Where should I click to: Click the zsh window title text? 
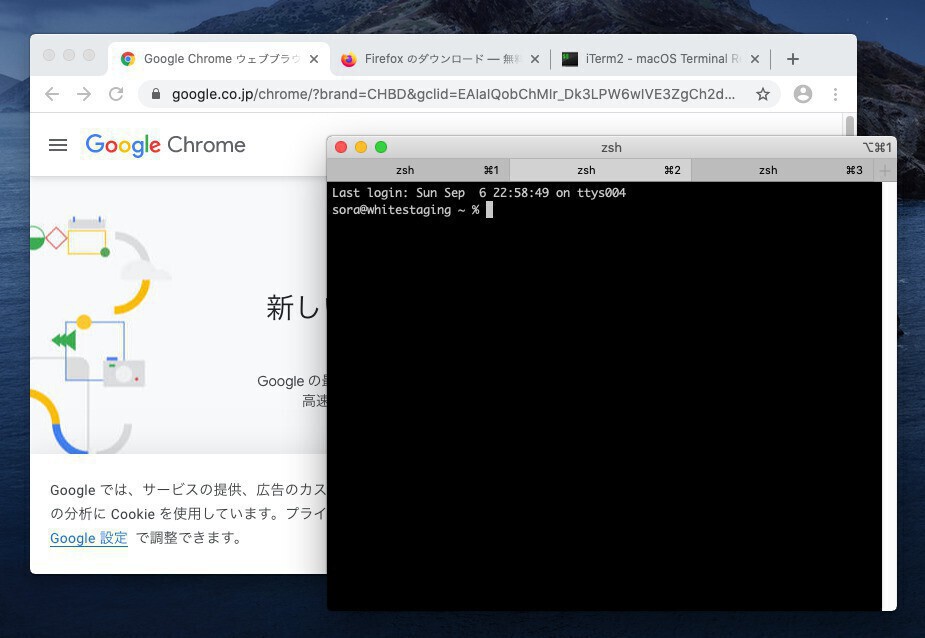tap(611, 148)
